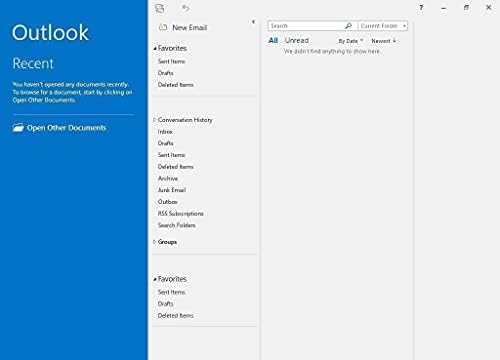Click the New Email envelope icon
500x360 pixels.
coord(163,27)
